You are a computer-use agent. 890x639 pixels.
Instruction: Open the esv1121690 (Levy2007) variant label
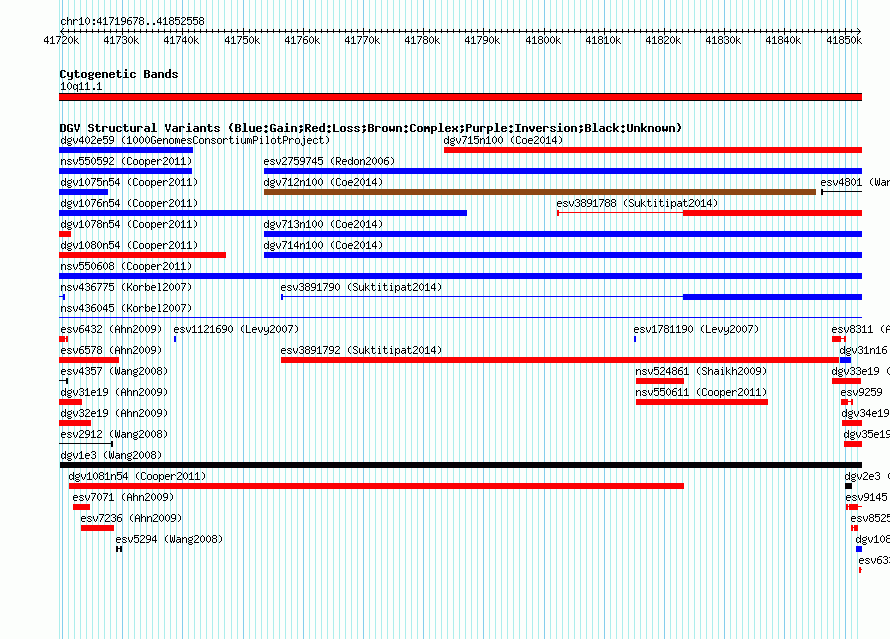[x=236, y=329]
